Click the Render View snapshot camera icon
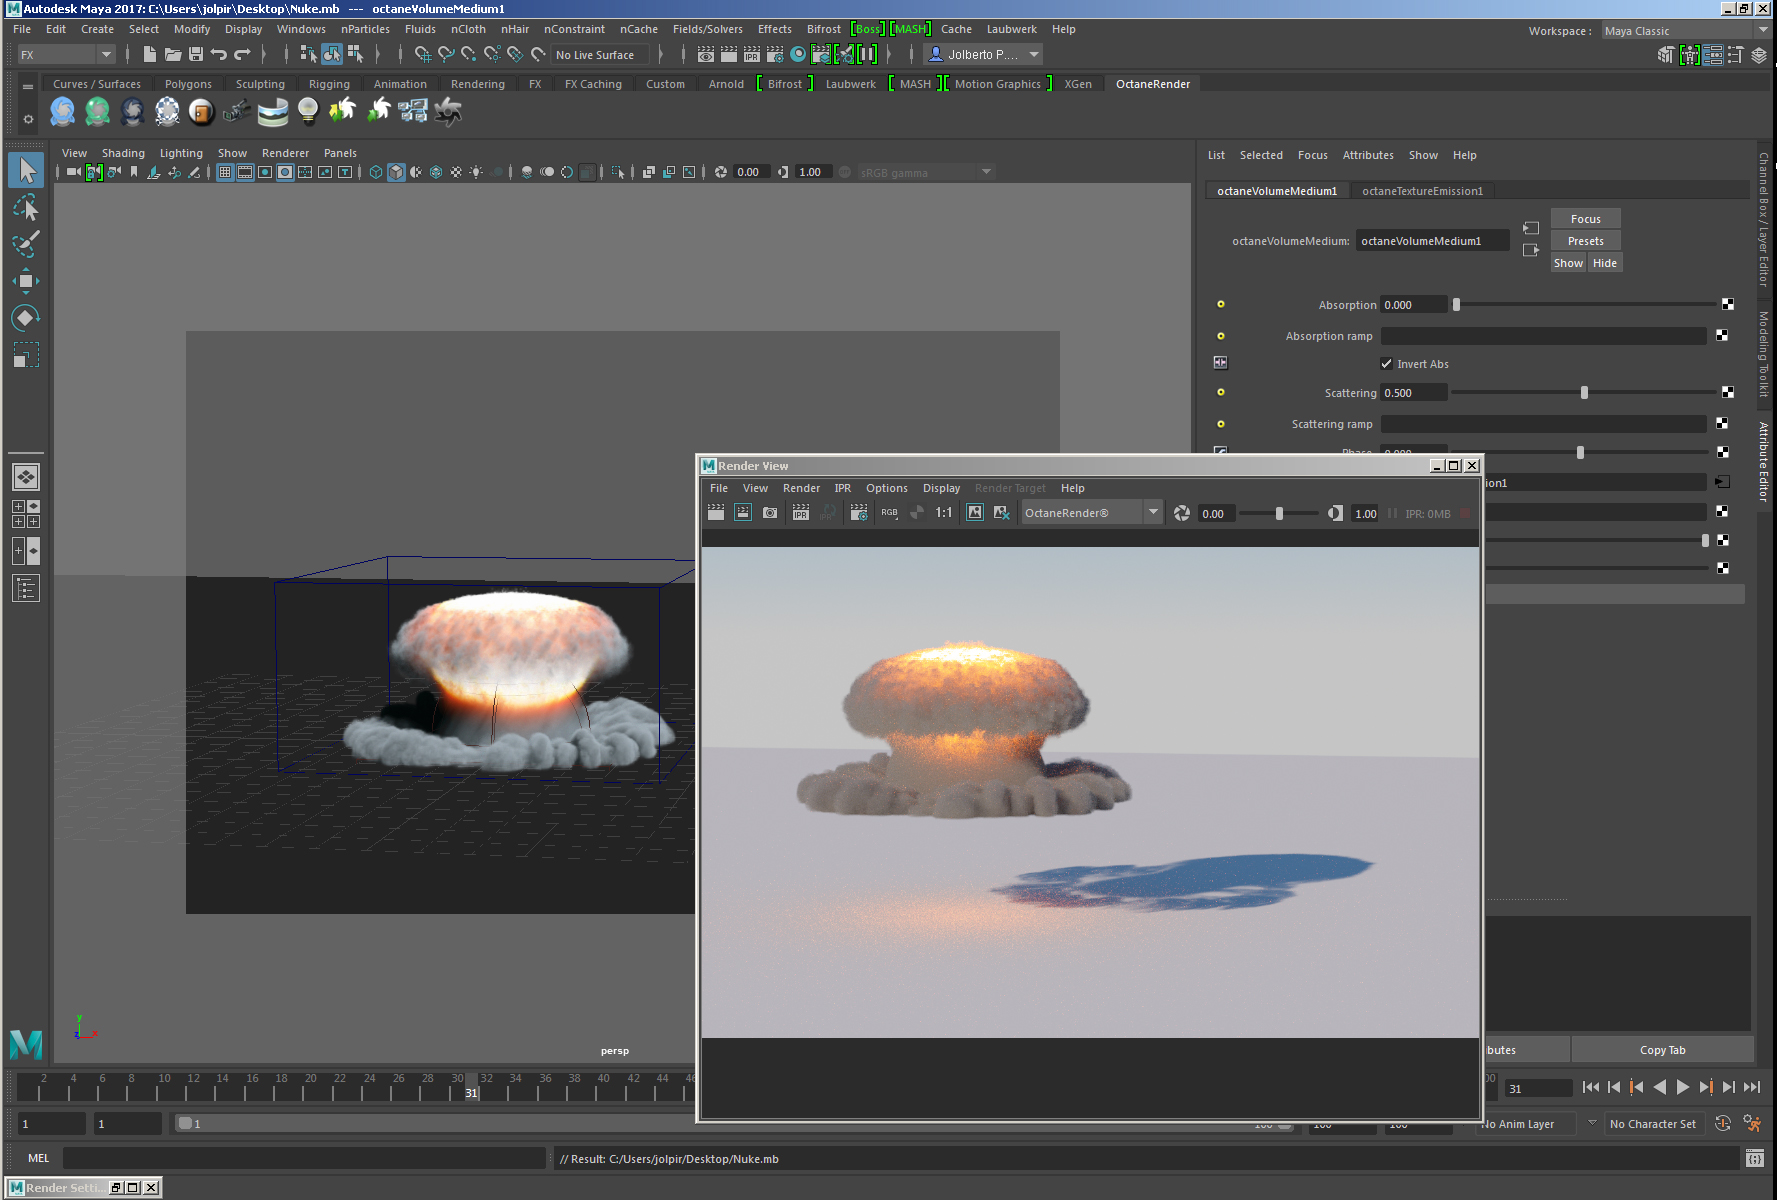The height and width of the screenshot is (1200, 1777). [770, 513]
